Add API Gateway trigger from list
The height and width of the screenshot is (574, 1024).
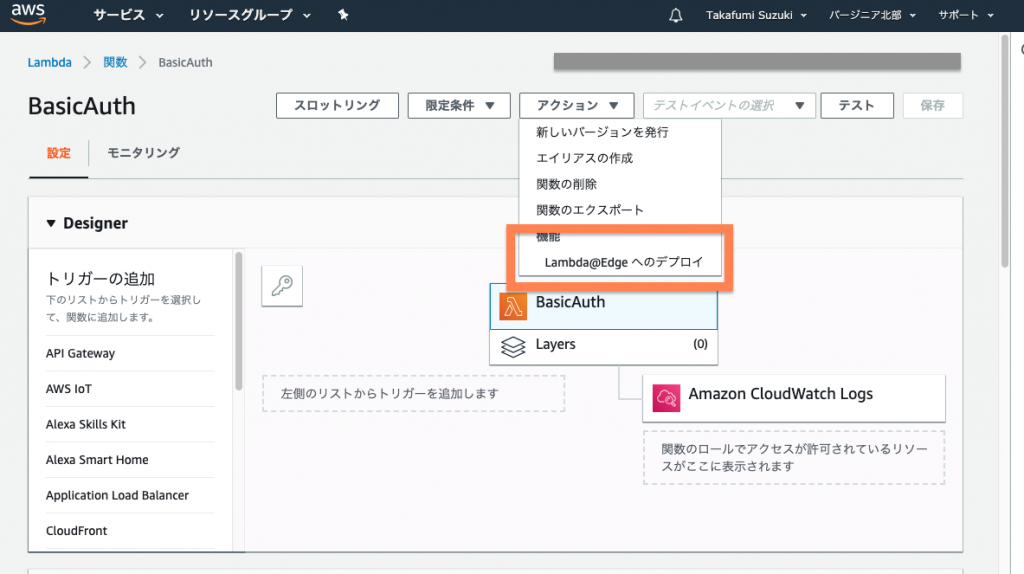(x=80, y=353)
